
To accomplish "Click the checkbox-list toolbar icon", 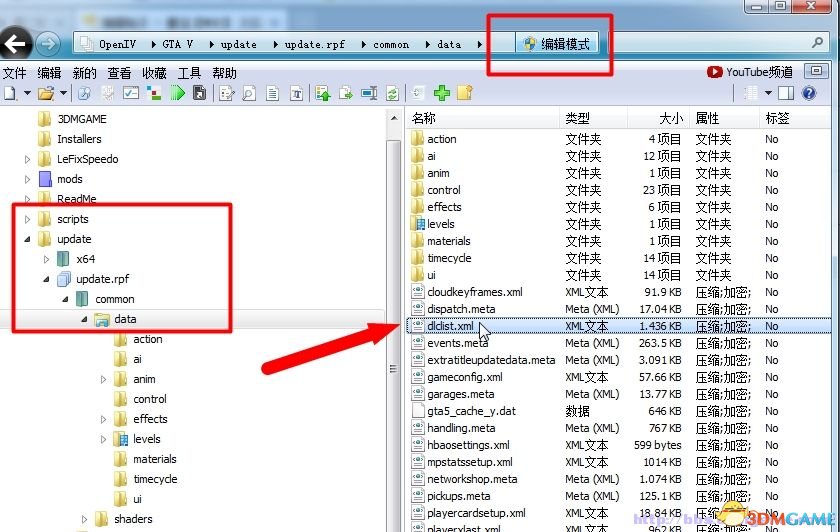I will 131,93.
